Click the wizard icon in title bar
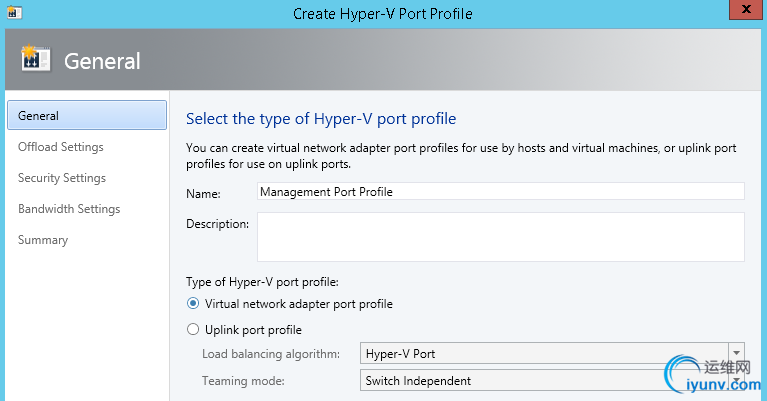767x401 pixels. click(x=14, y=12)
